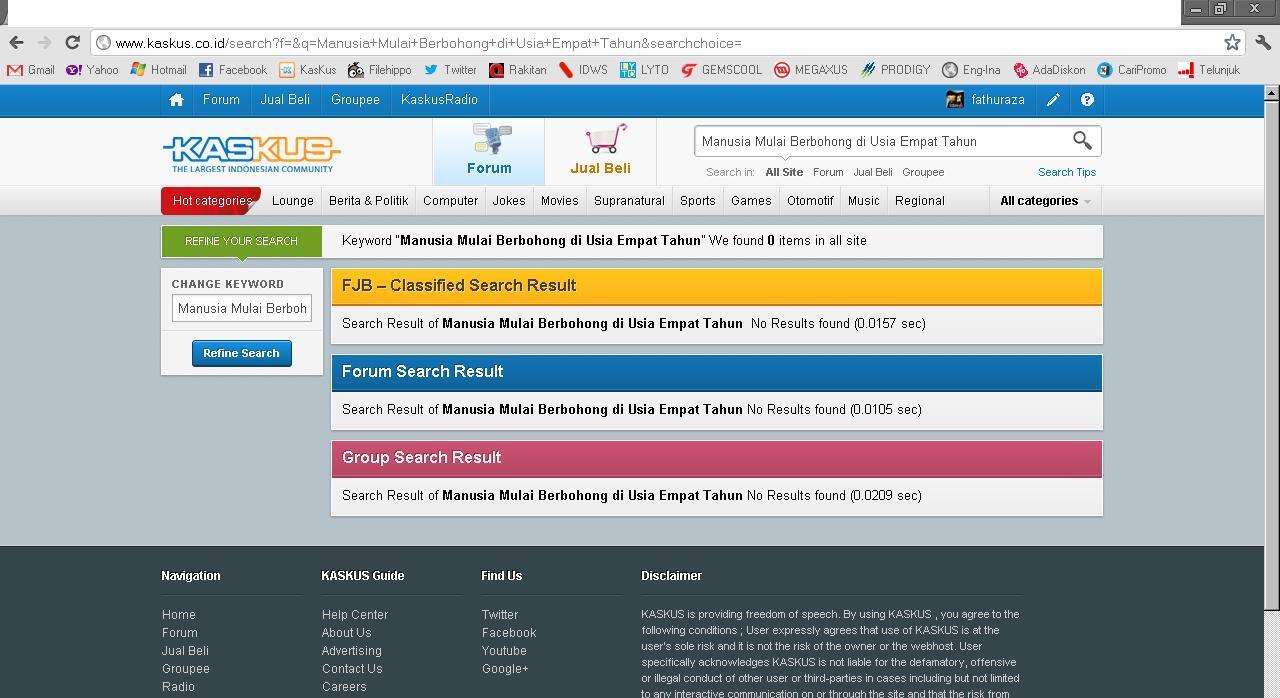Open Youtube link under Find Us

pos(504,651)
